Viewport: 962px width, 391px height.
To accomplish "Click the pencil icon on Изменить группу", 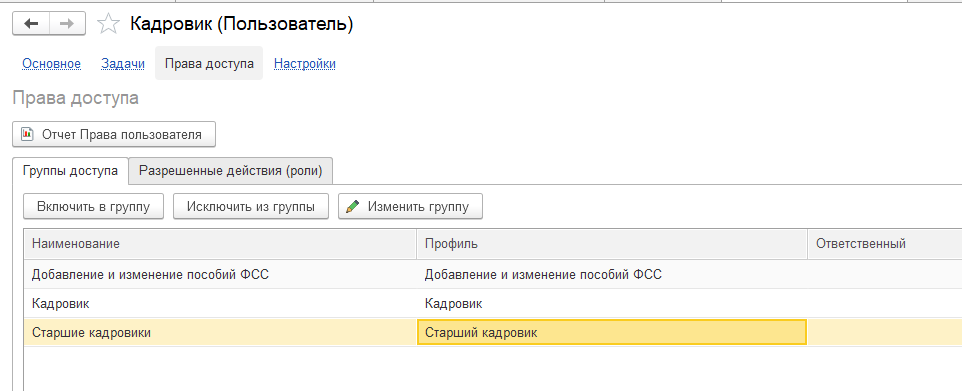I will [353, 207].
